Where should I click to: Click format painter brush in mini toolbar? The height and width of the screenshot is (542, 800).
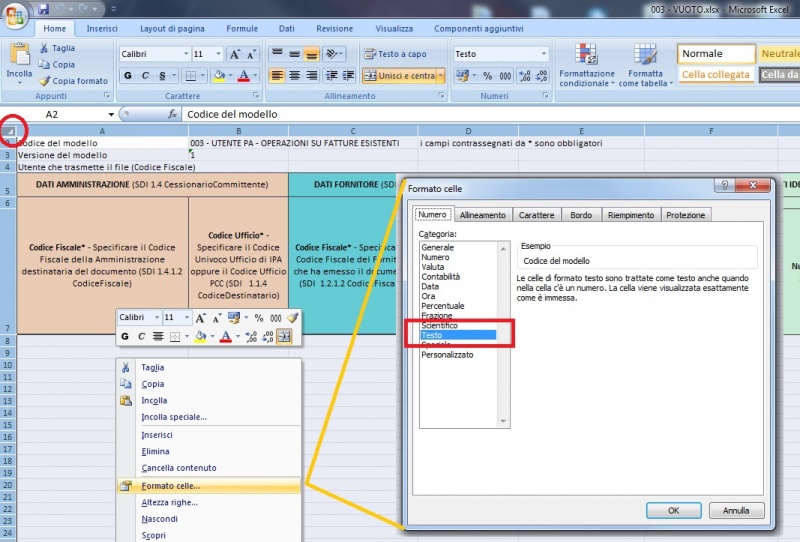[292, 317]
